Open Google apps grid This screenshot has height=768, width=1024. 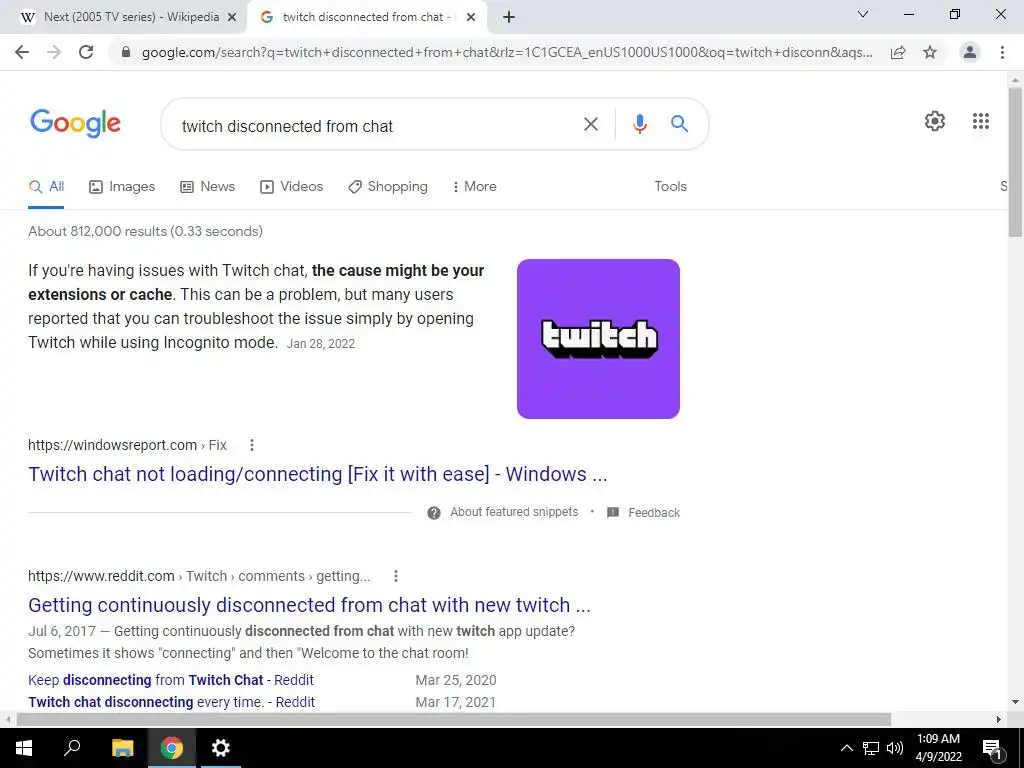(x=980, y=121)
